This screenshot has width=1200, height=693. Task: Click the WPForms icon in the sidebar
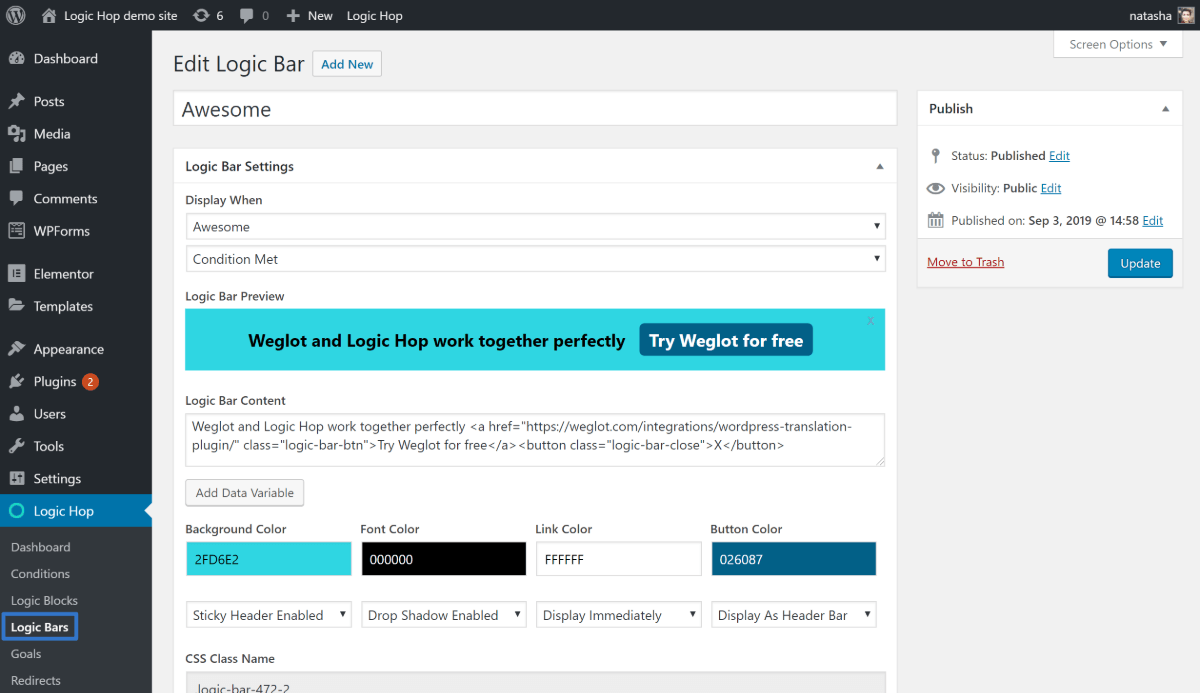(17, 230)
